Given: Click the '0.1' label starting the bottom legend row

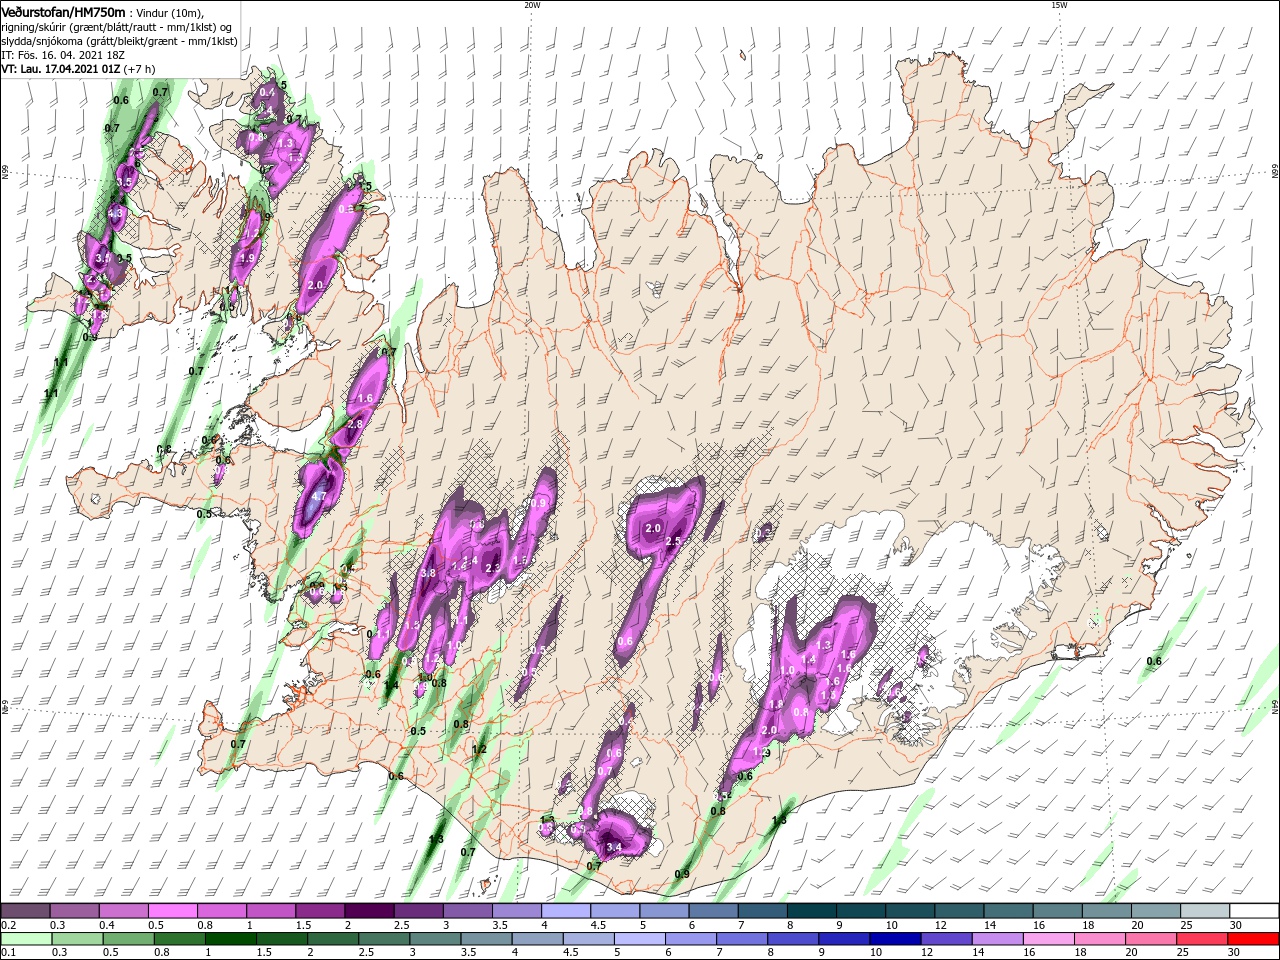Looking at the screenshot, I should coord(9,952).
